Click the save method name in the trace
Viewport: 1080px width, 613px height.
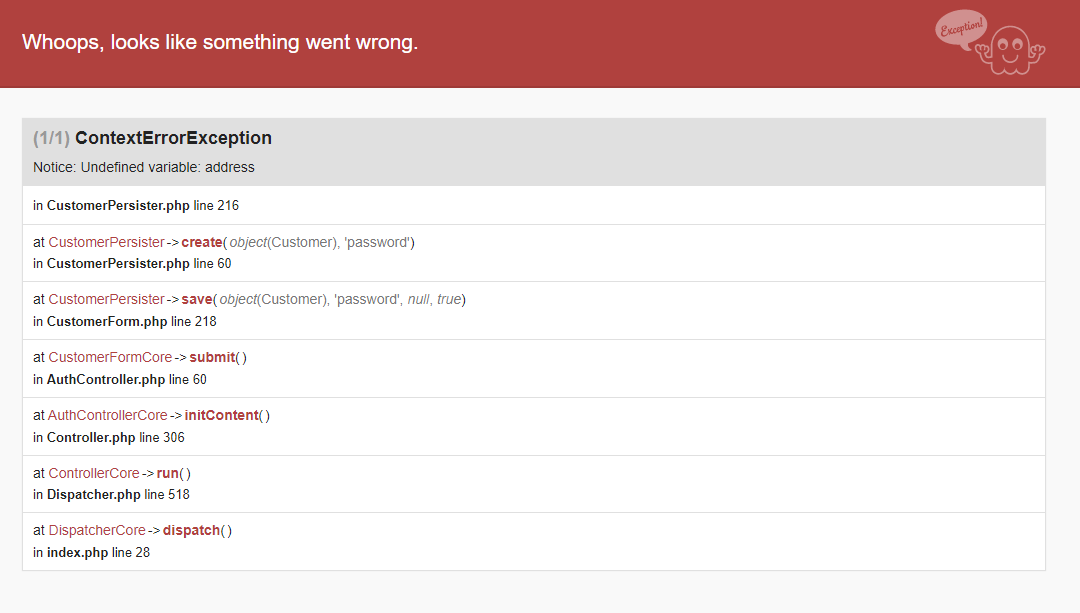pos(197,299)
